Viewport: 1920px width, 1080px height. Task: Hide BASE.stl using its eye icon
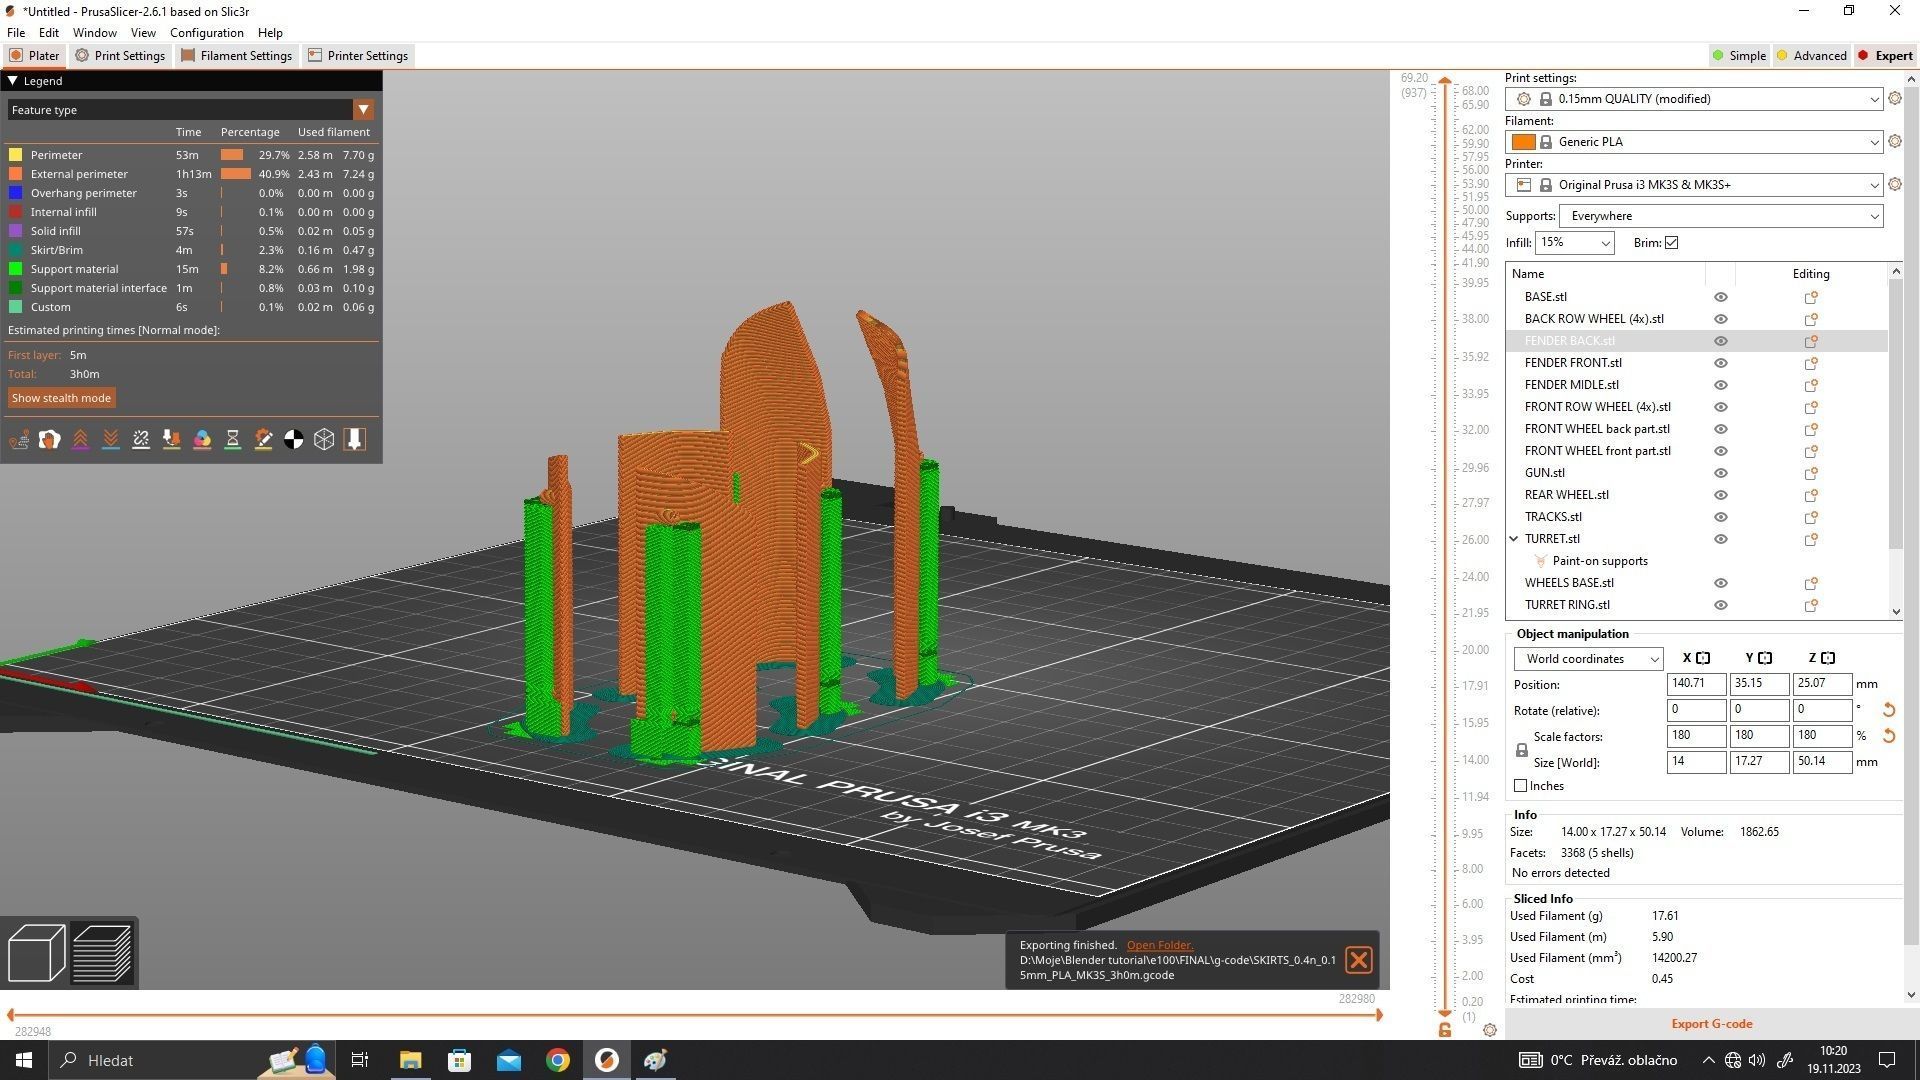click(1720, 297)
